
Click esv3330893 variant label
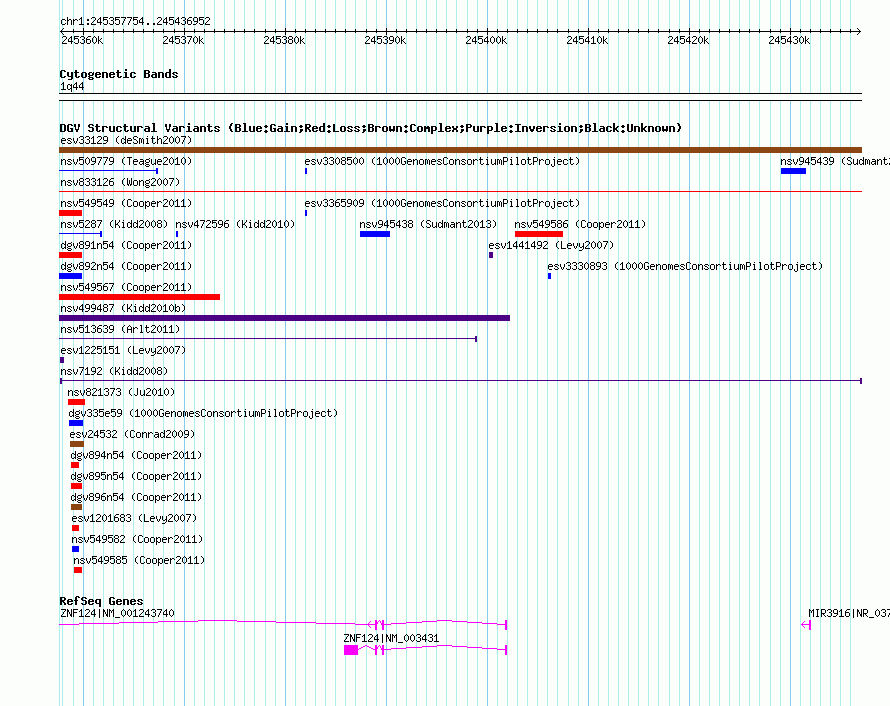(685, 266)
